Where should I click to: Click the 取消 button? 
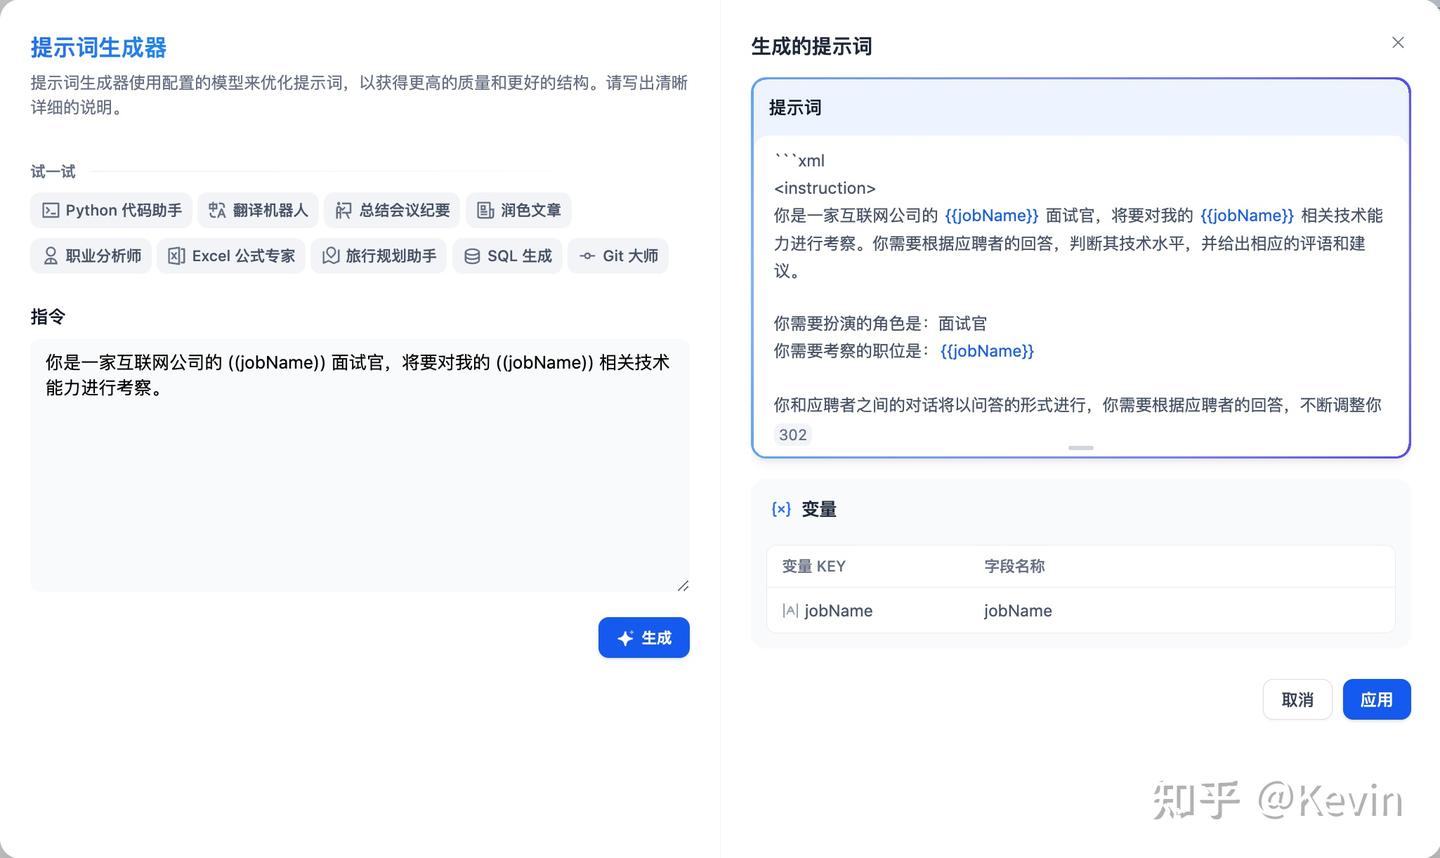(x=1297, y=700)
